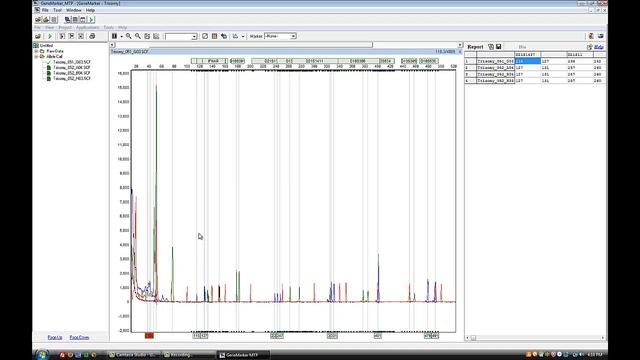Click the browse by all colors icon
Viewport: 640px width, 360px height.
pyautogui.click(x=205, y=36)
